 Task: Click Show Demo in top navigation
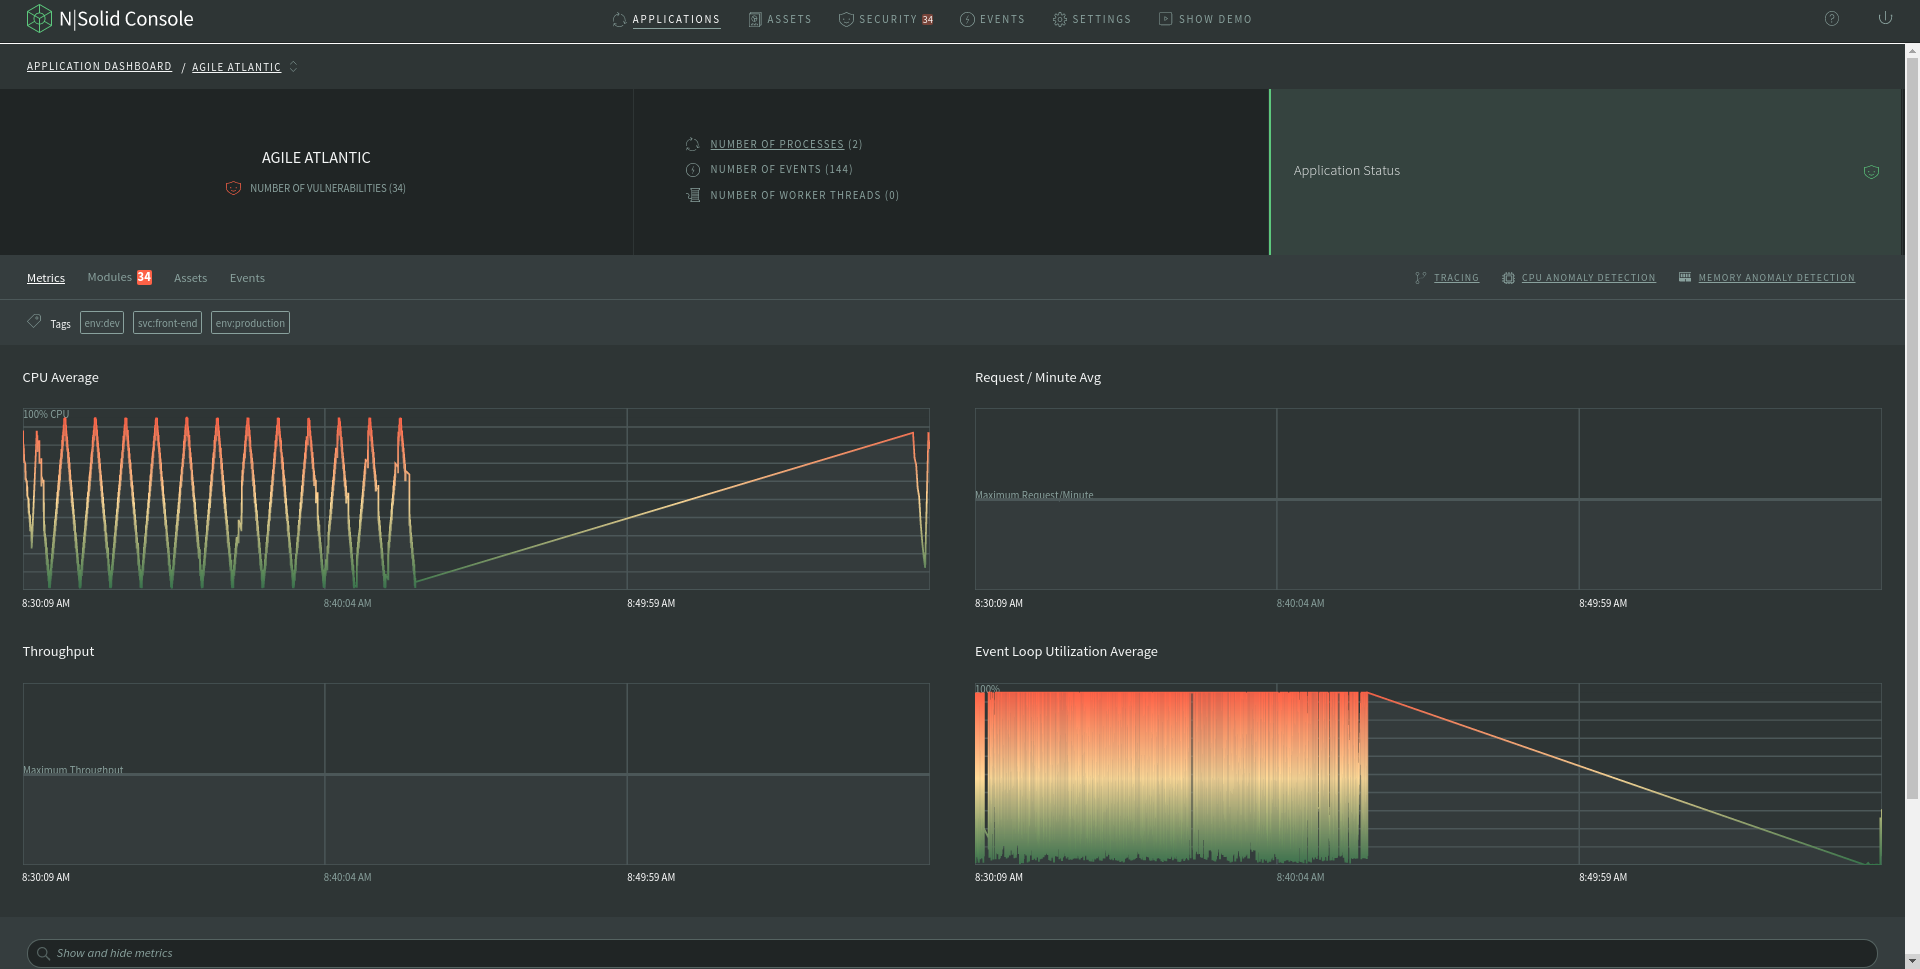(x=1215, y=19)
